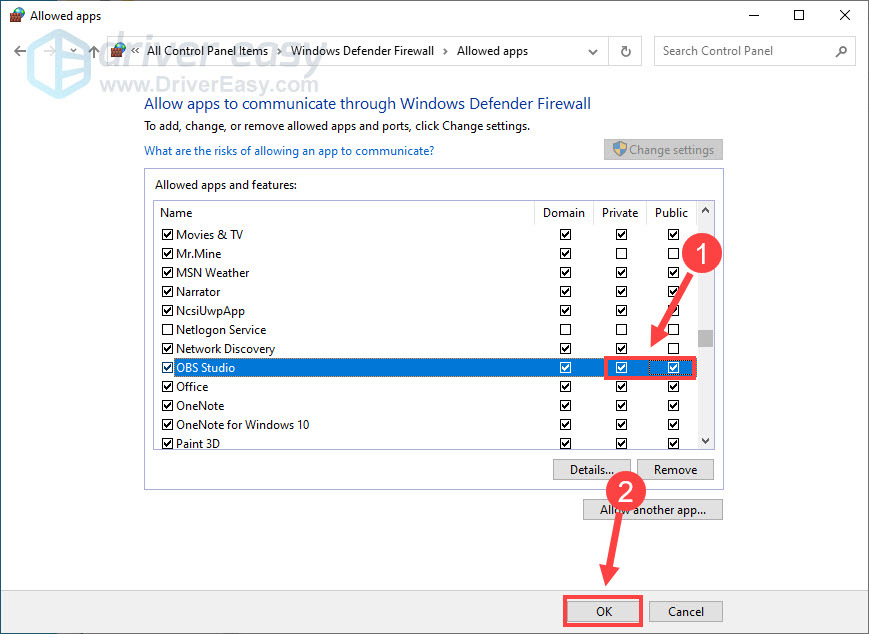Image resolution: width=869 pixels, height=634 pixels.
Task: Click Allow another app button
Action: click(x=653, y=510)
